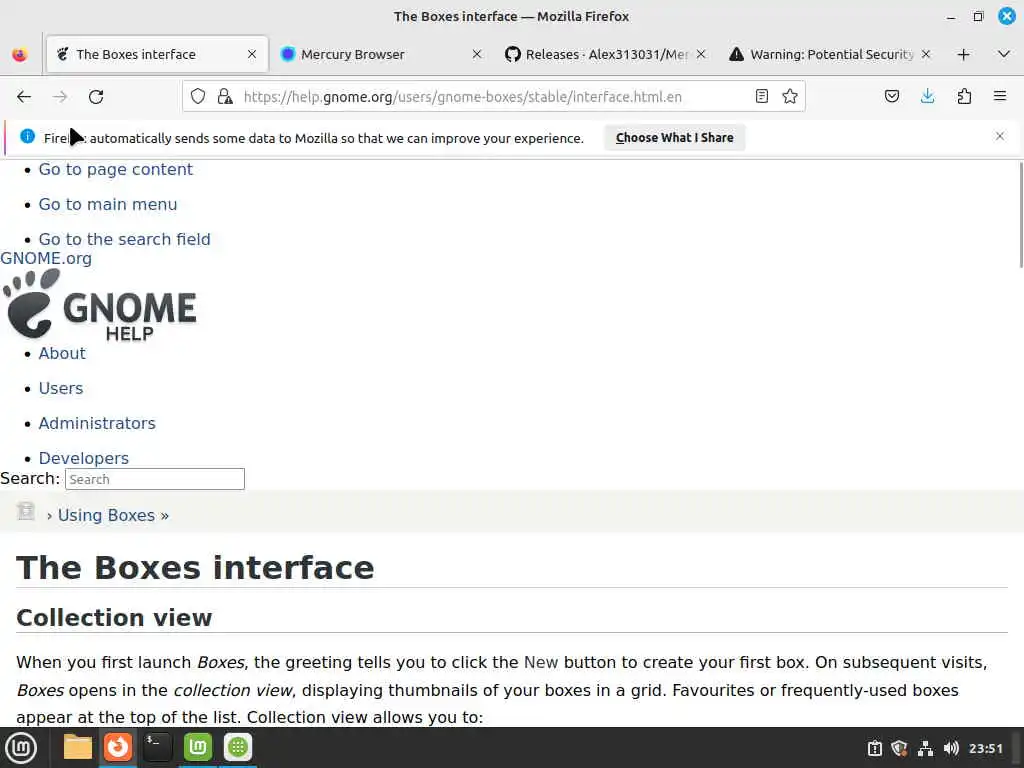Screen dimensions: 1024x768
Task: Reload the current page
Action: coord(96,97)
